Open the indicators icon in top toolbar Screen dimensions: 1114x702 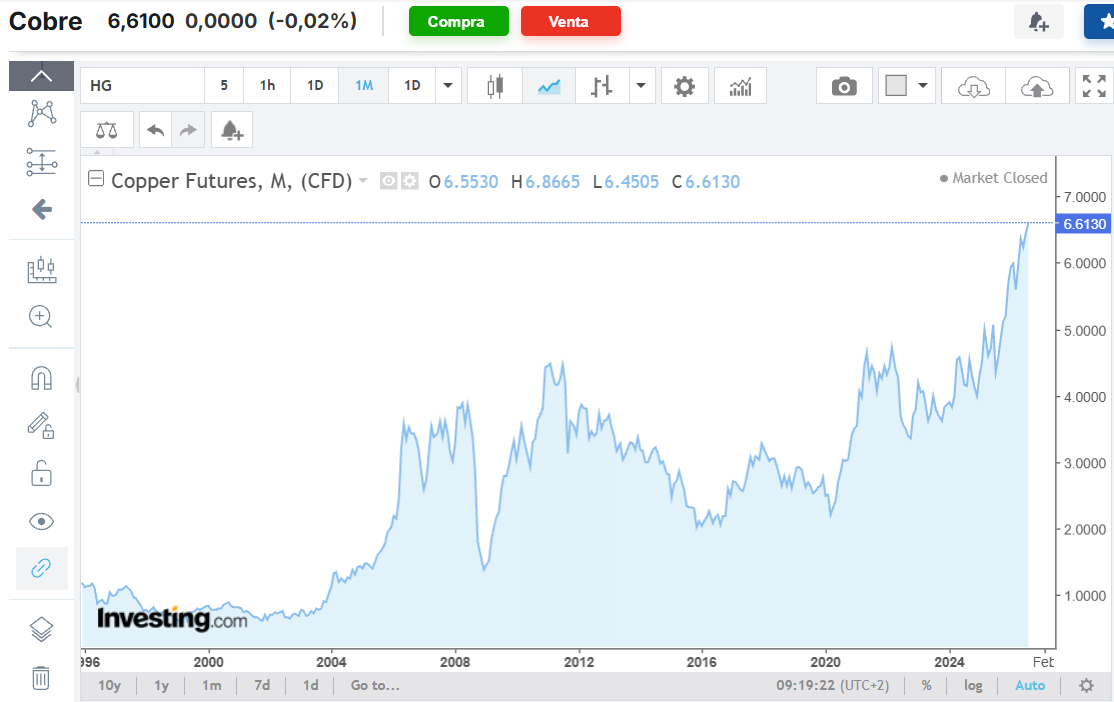740,87
